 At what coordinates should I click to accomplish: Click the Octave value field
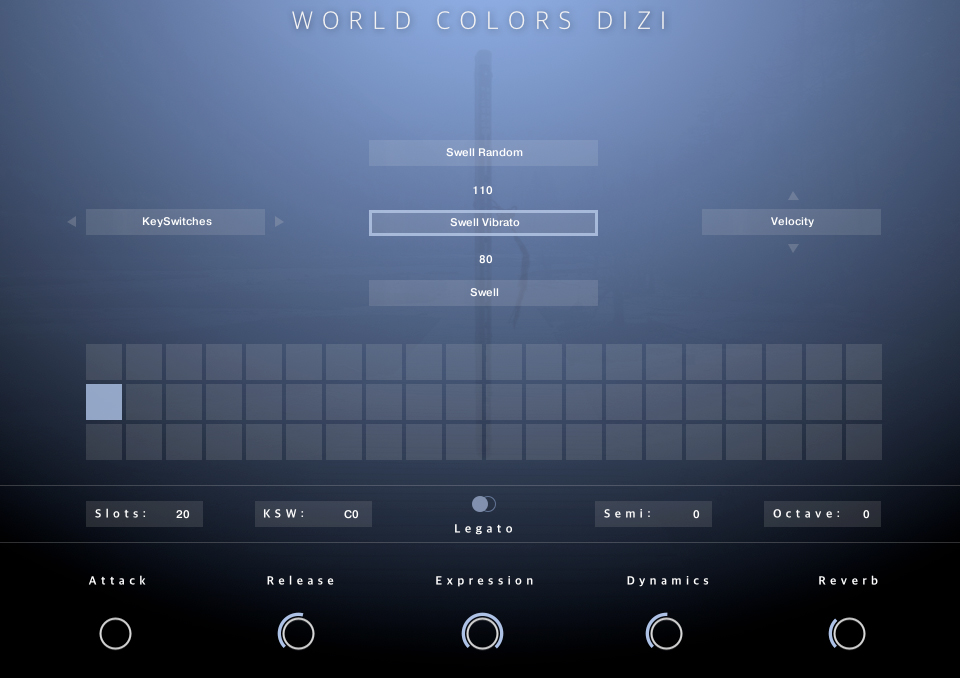coord(866,514)
